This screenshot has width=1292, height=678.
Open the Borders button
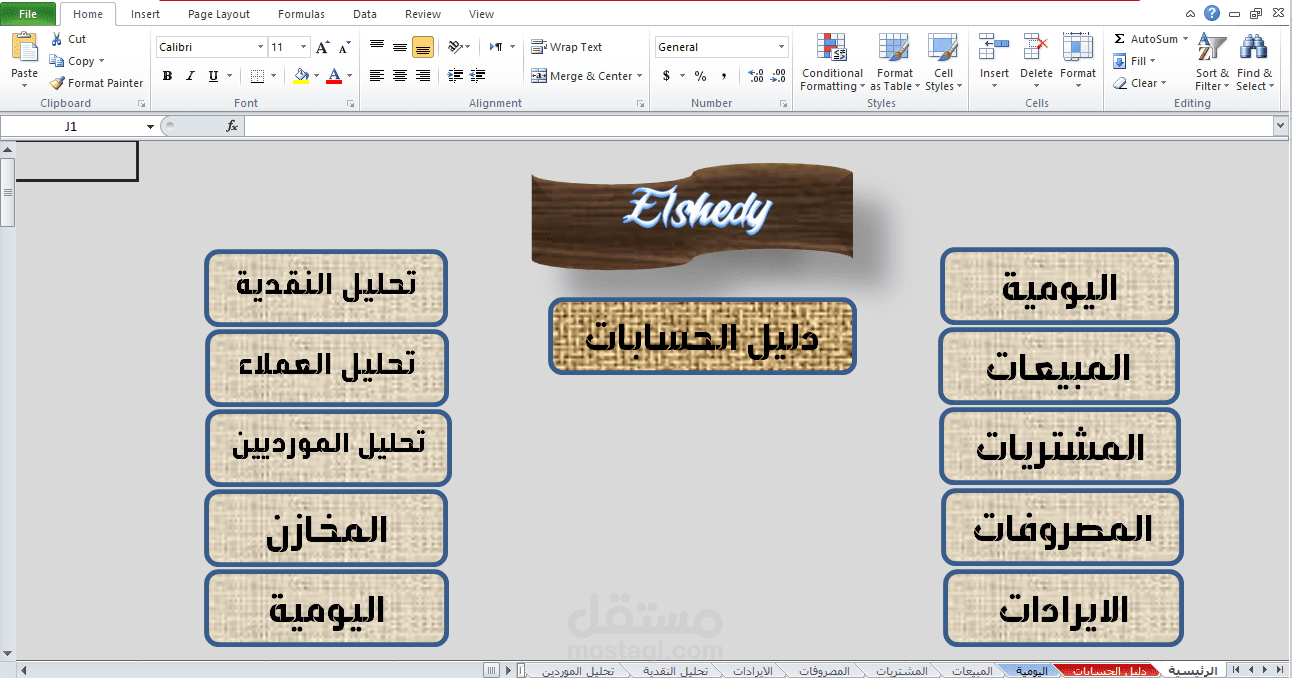tap(258, 76)
